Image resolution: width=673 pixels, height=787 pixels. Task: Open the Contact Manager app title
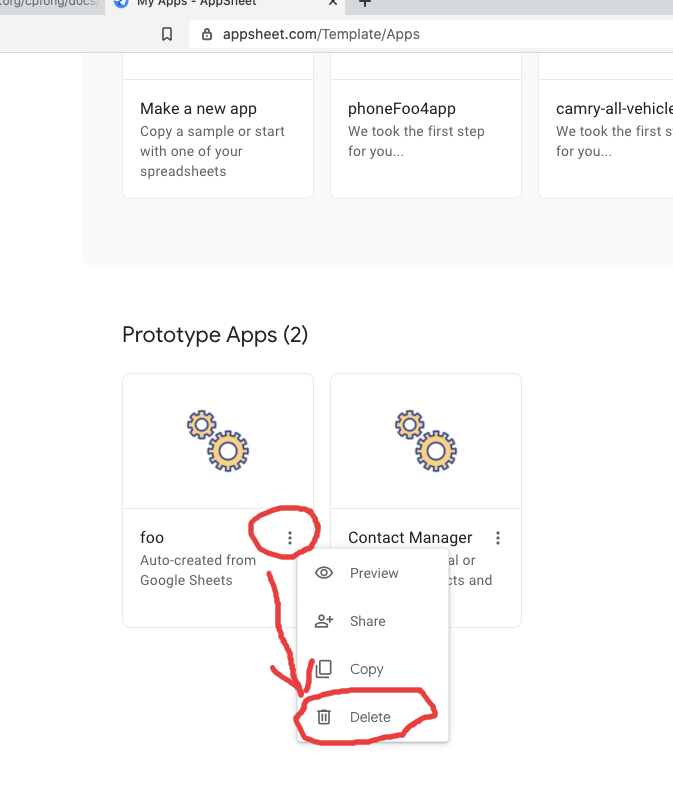point(410,538)
